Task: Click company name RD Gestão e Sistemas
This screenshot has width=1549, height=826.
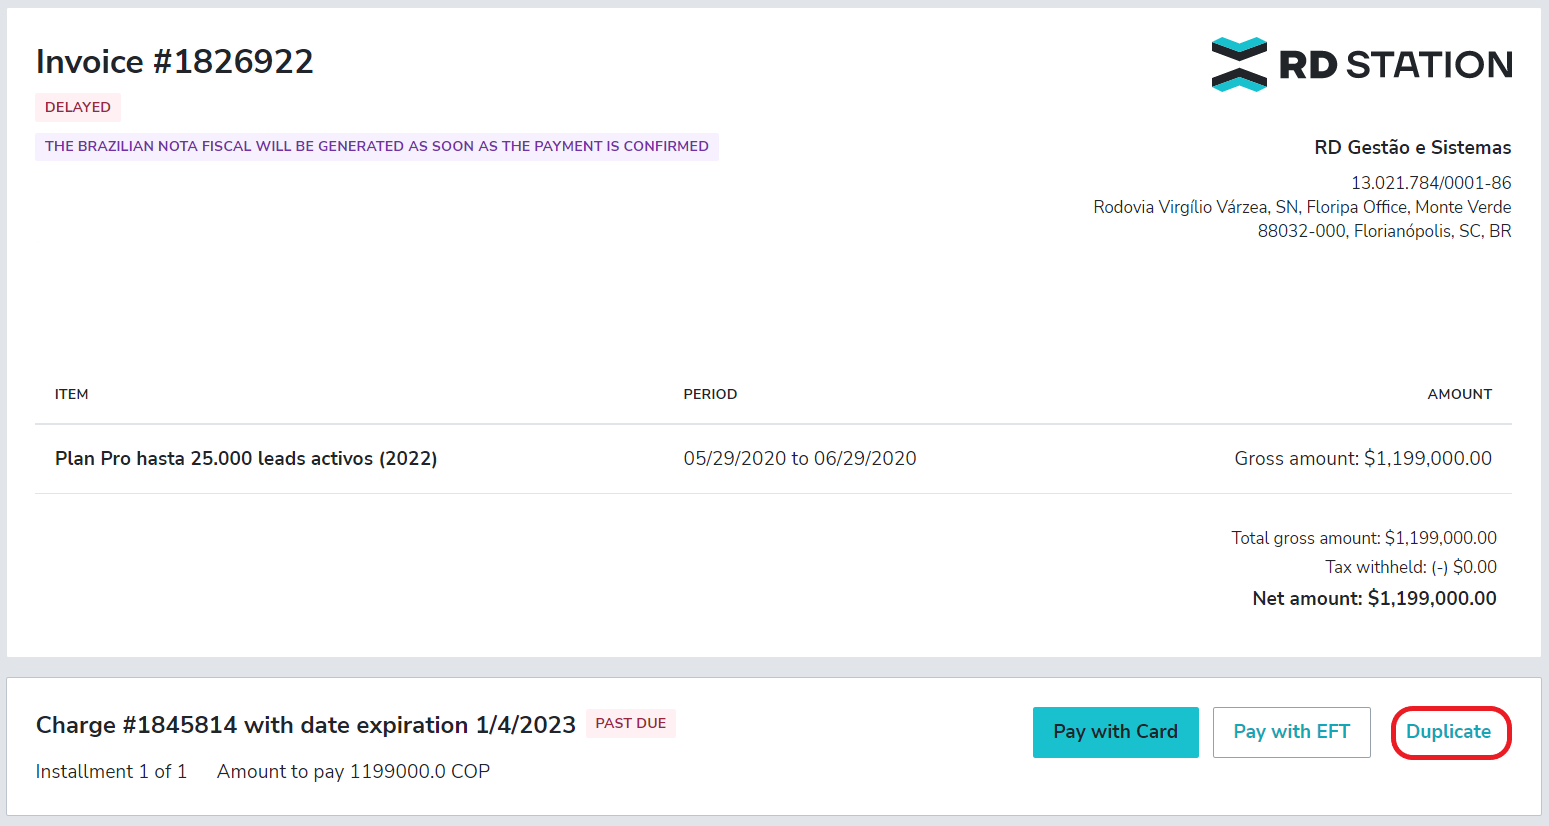Action: [x=1412, y=147]
